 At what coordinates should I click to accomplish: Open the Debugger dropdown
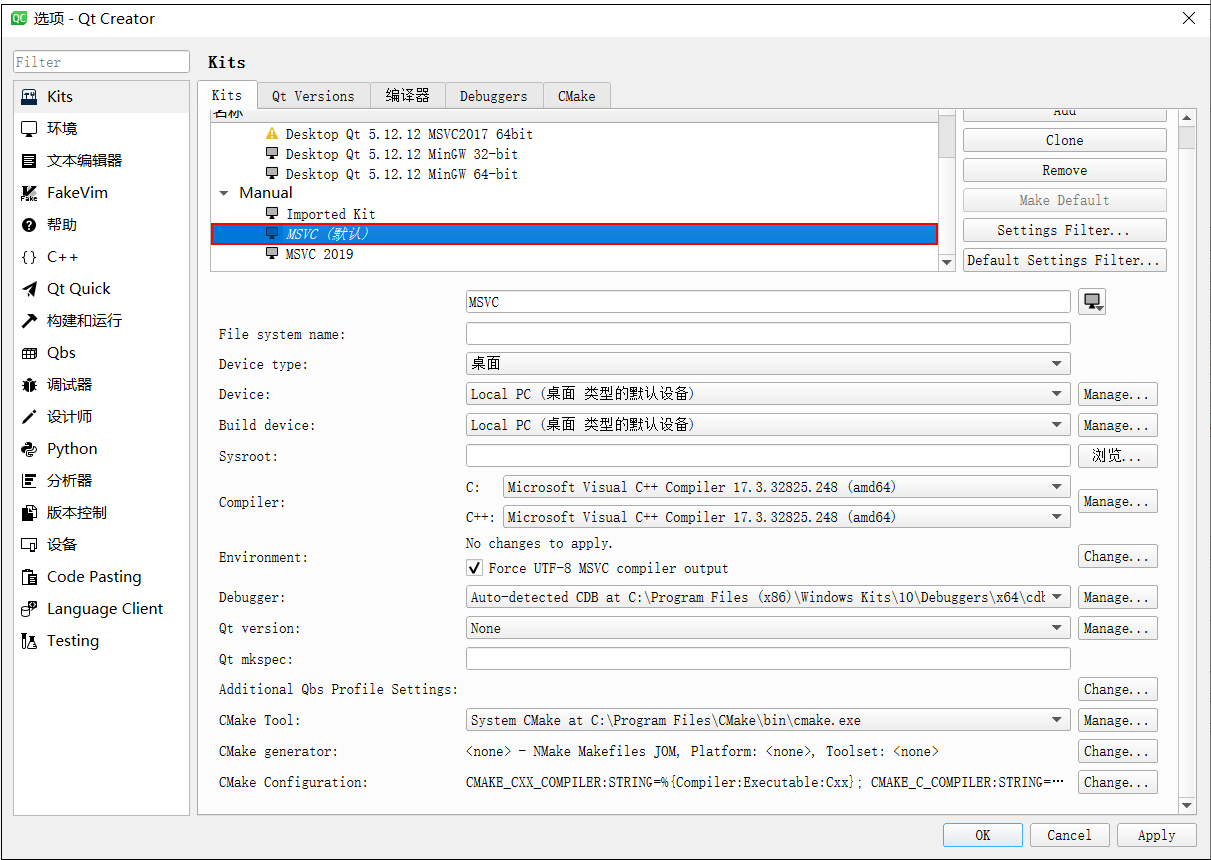(x=768, y=597)
